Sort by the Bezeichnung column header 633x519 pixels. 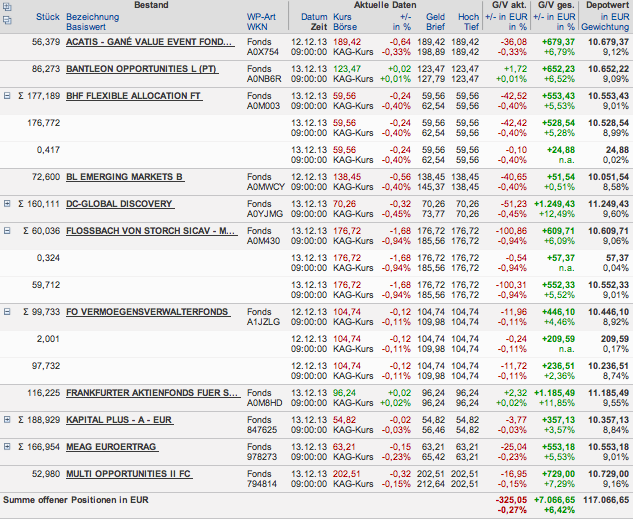(x=92, y=17)
